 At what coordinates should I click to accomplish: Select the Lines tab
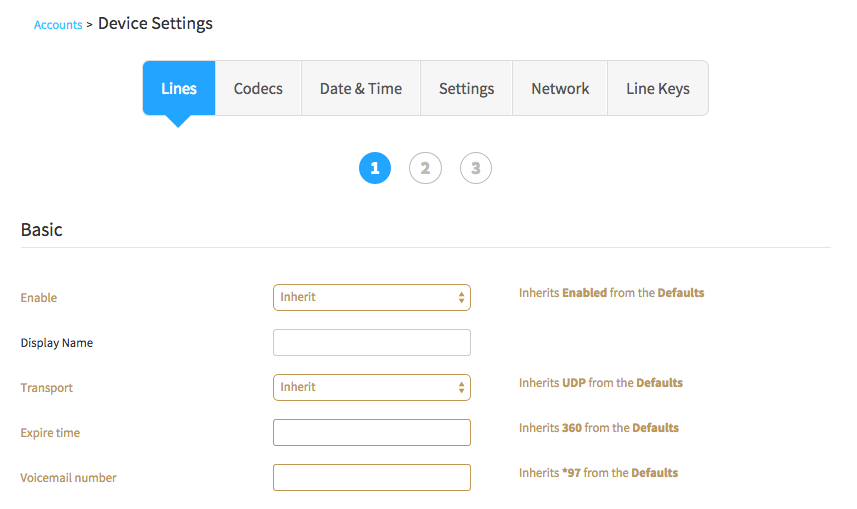[x=179, y=88]
